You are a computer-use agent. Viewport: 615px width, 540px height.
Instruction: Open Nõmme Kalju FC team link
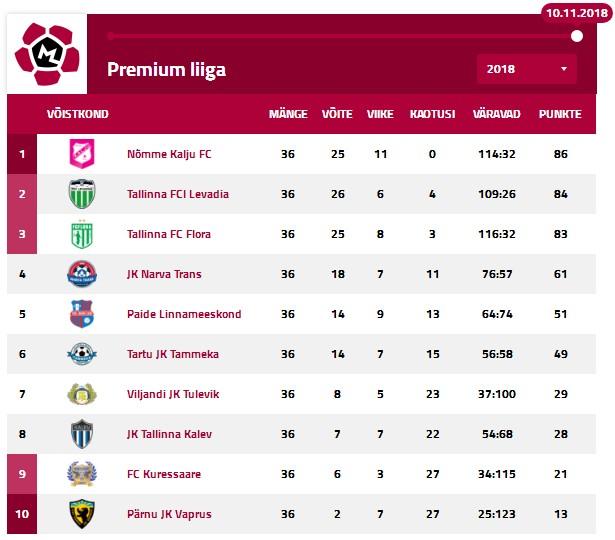coord(169,154)
